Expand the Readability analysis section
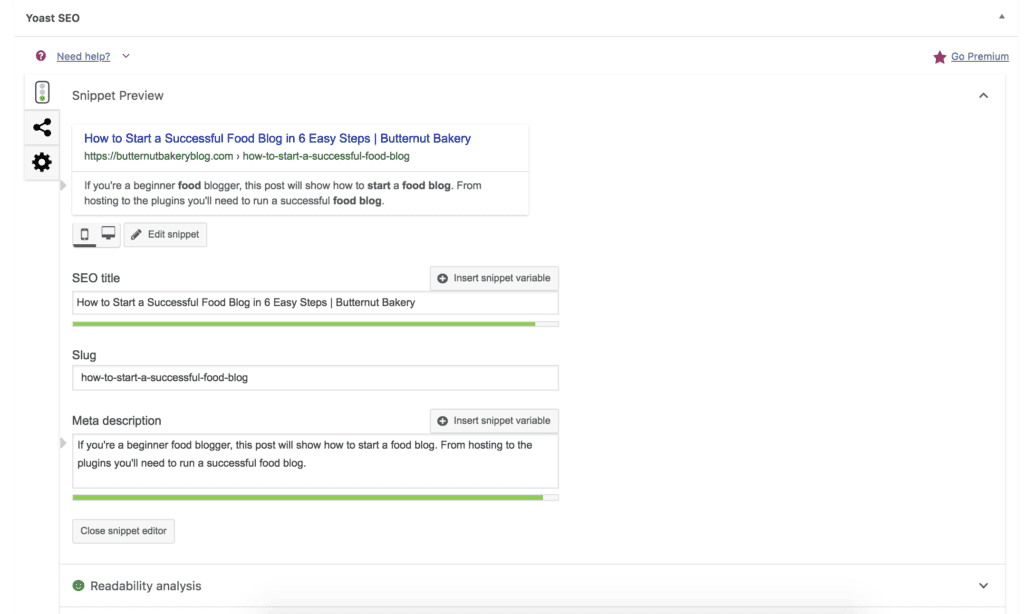The image size is (1024, 614). tap(984, 586)
